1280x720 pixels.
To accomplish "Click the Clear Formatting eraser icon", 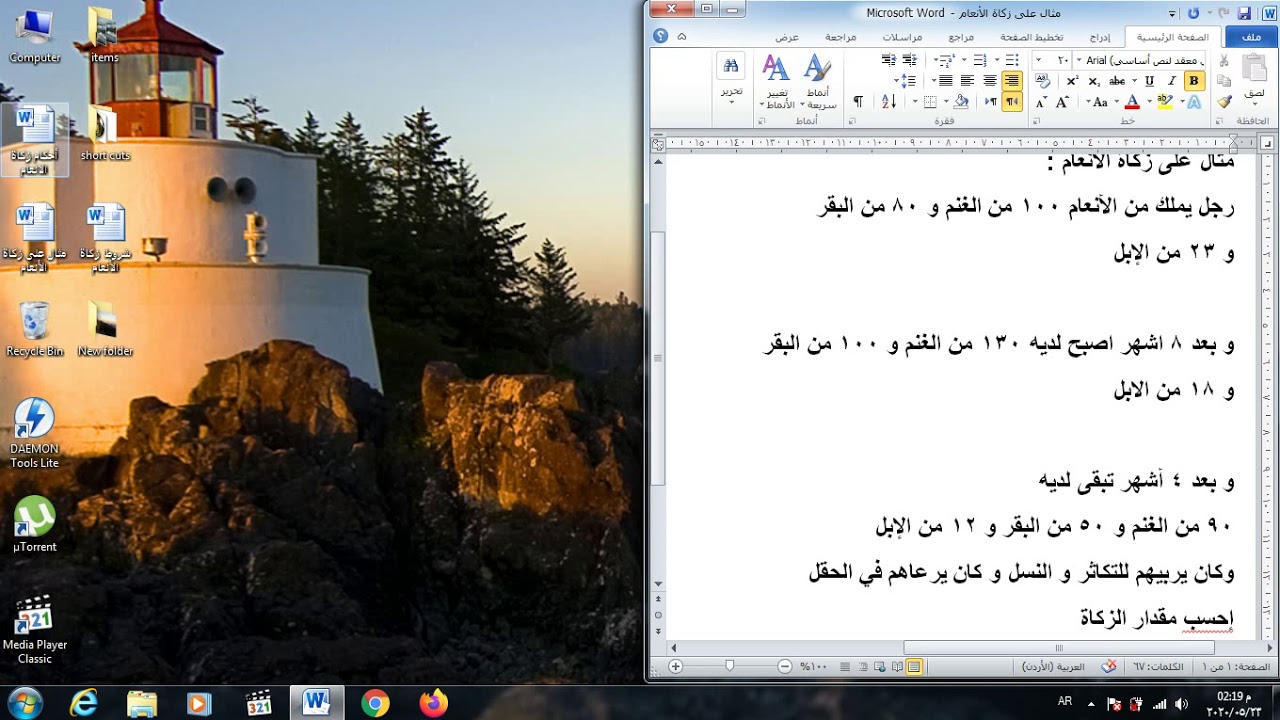I will [x=1042, y=80].
